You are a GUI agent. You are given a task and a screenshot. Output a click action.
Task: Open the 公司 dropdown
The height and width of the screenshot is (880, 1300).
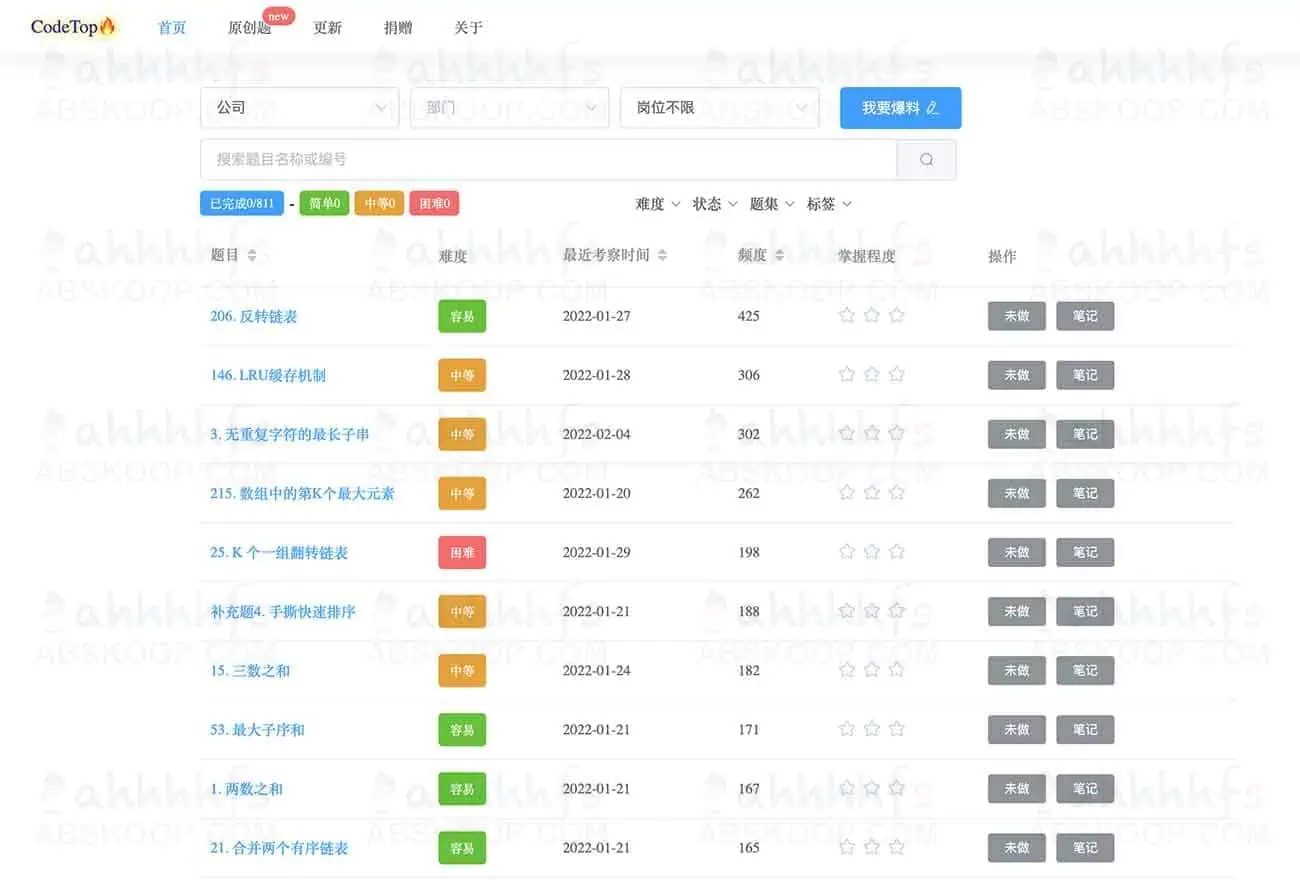(299, 107)
